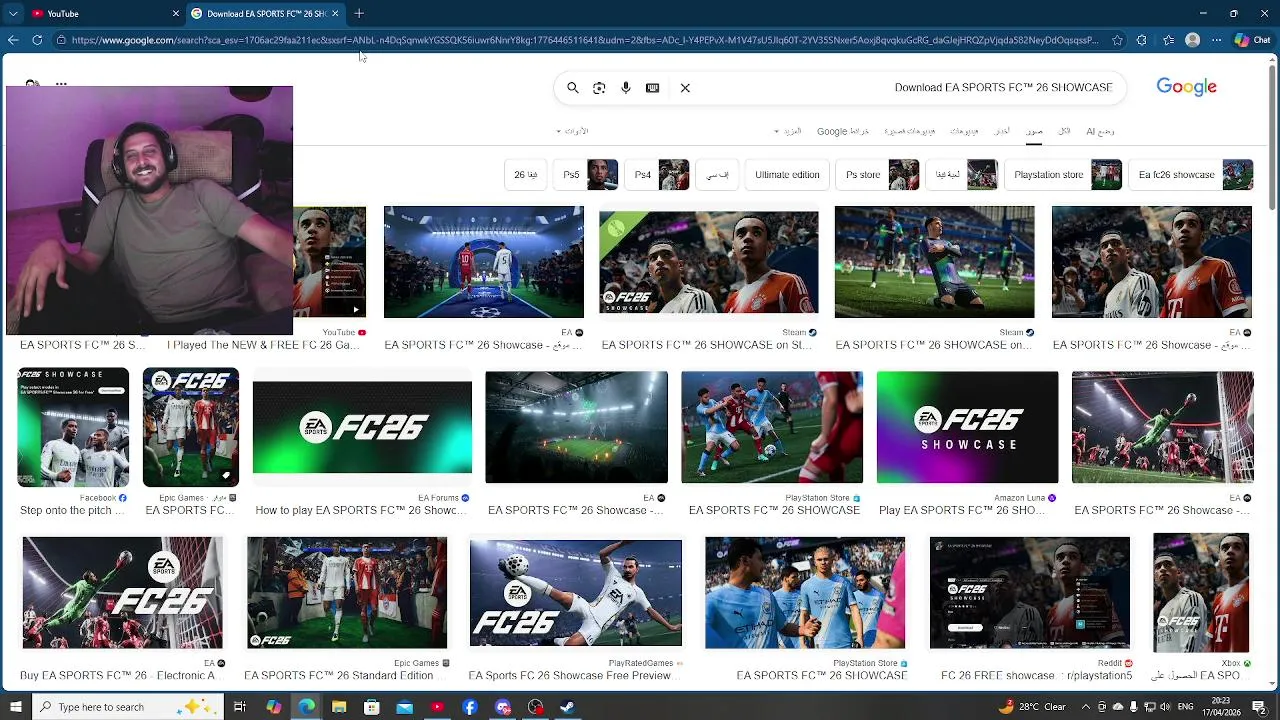Close the YouTube tab
The height and width of the screenshot is (720, 1280).
coord(176,13)
